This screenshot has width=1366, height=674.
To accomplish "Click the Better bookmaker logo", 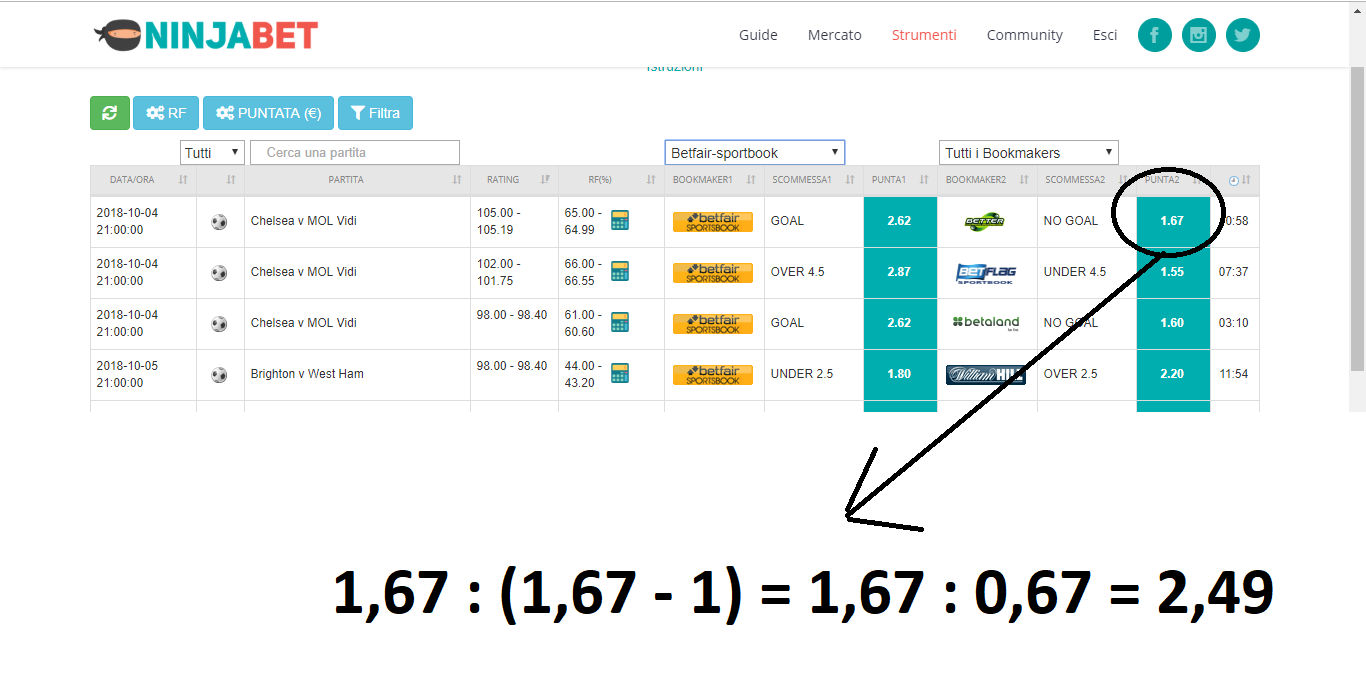I will tap(985, 221).
